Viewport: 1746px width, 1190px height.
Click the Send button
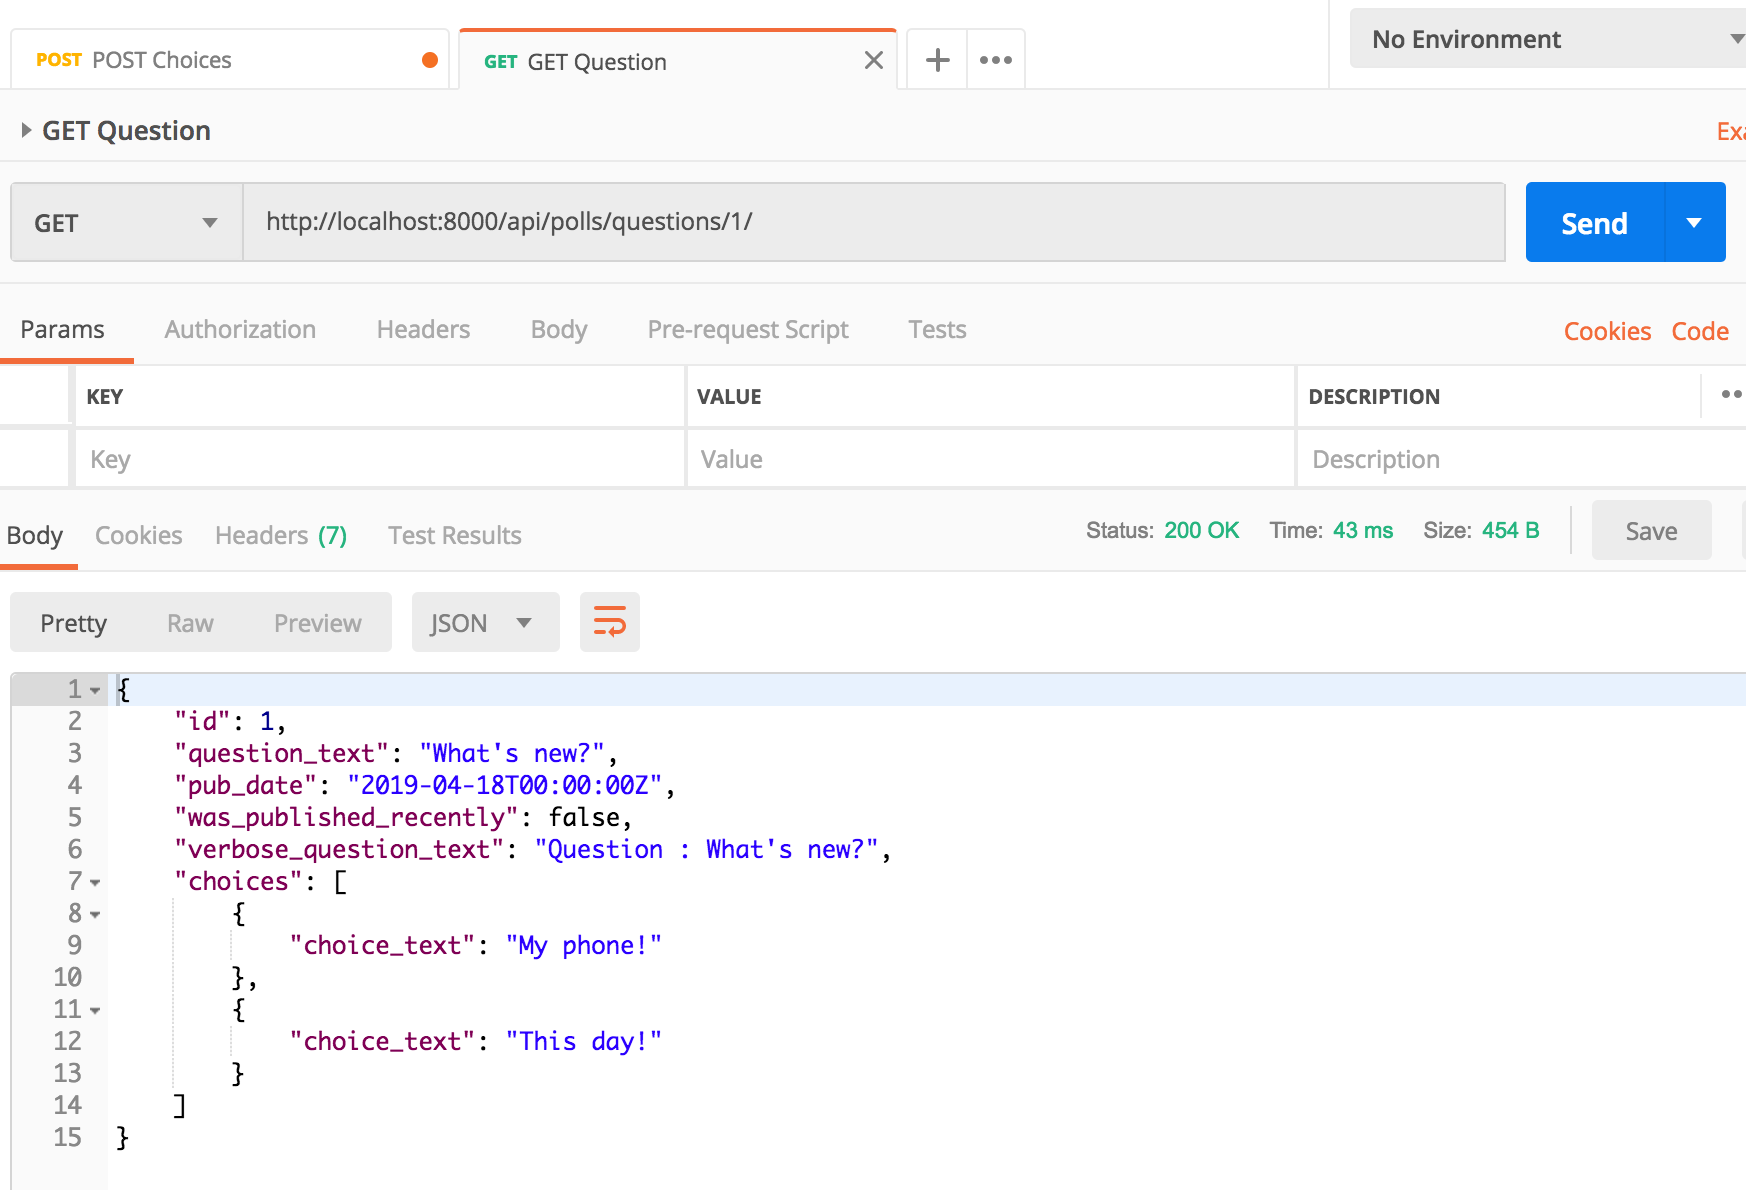[1594, 222]
